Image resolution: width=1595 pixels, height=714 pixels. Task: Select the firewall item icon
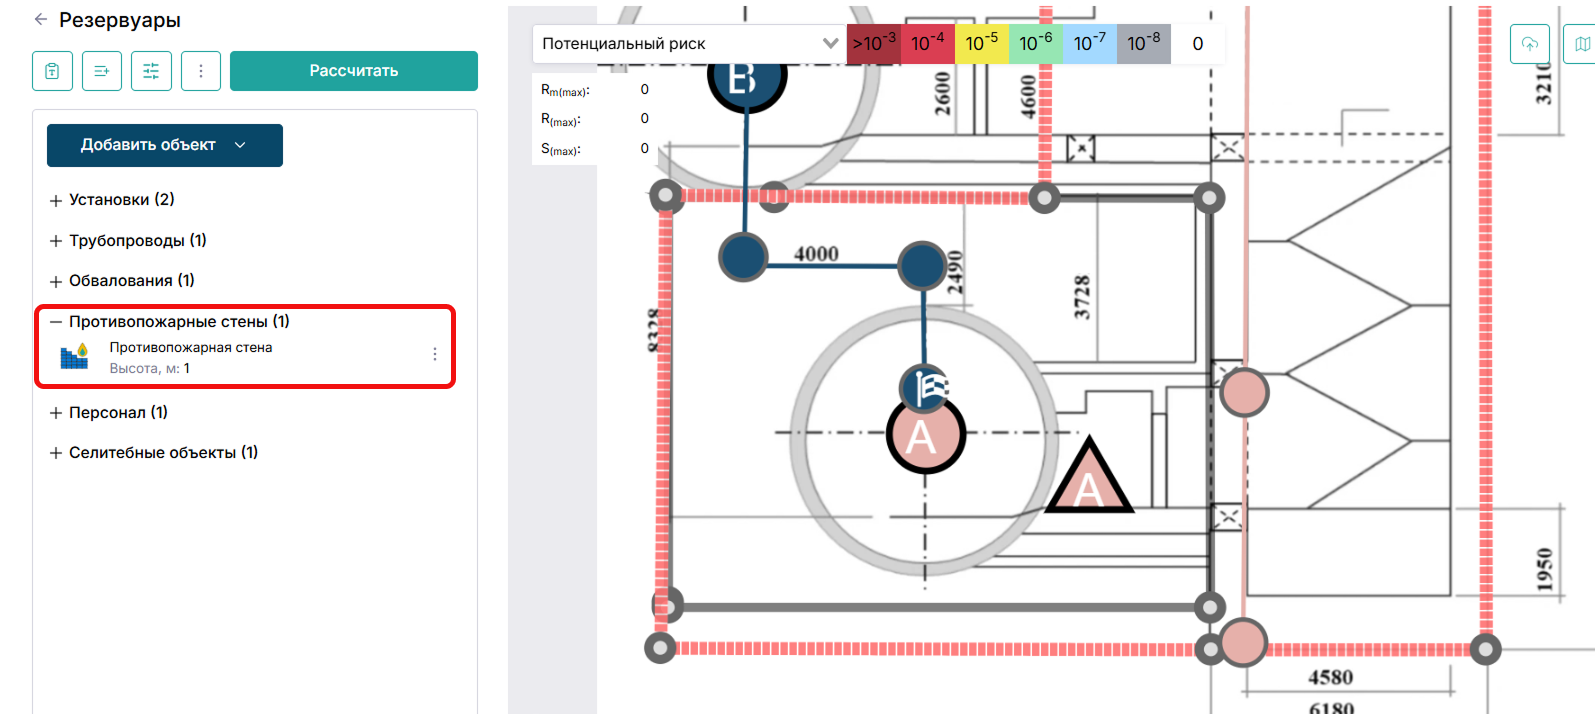click(75, 357)
